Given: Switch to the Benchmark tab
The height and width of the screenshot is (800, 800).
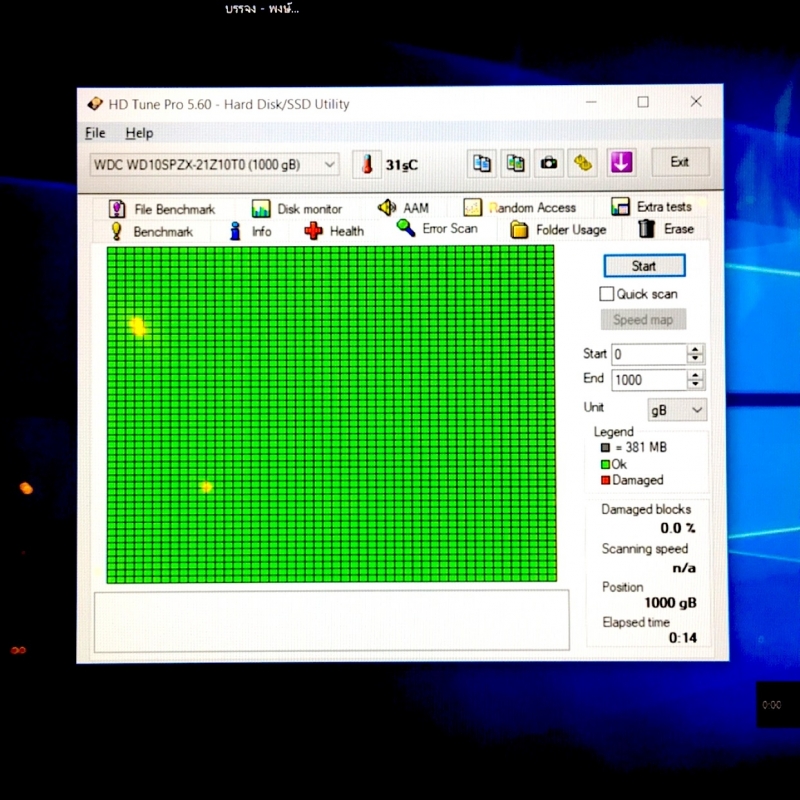Looking at the screenshot, I should pyautogui.click(x=152, y=232).
